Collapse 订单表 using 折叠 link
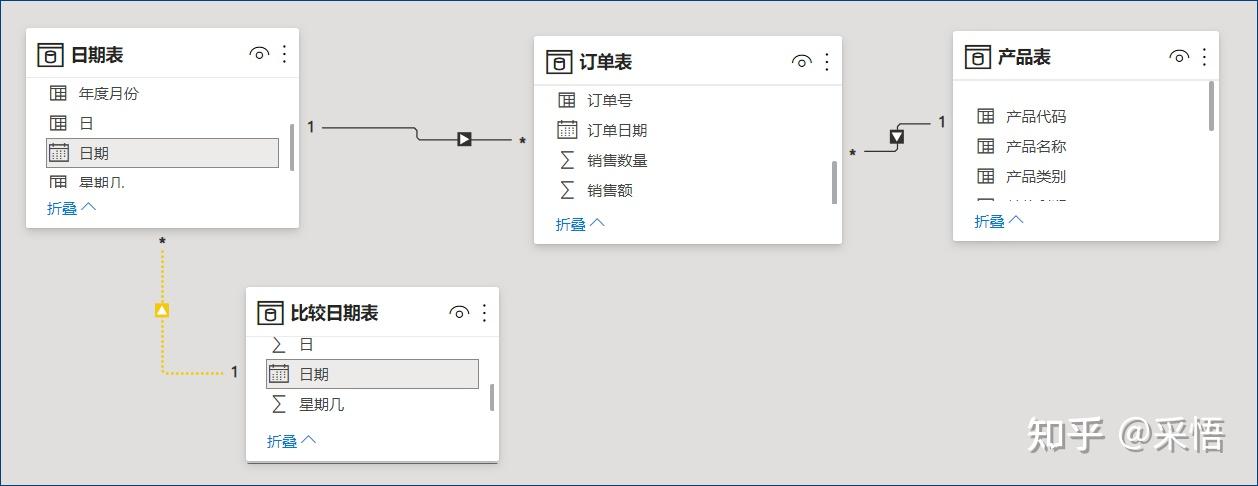Image resolution: width=1258 pixels, height=486 pixels. [580, 224]
